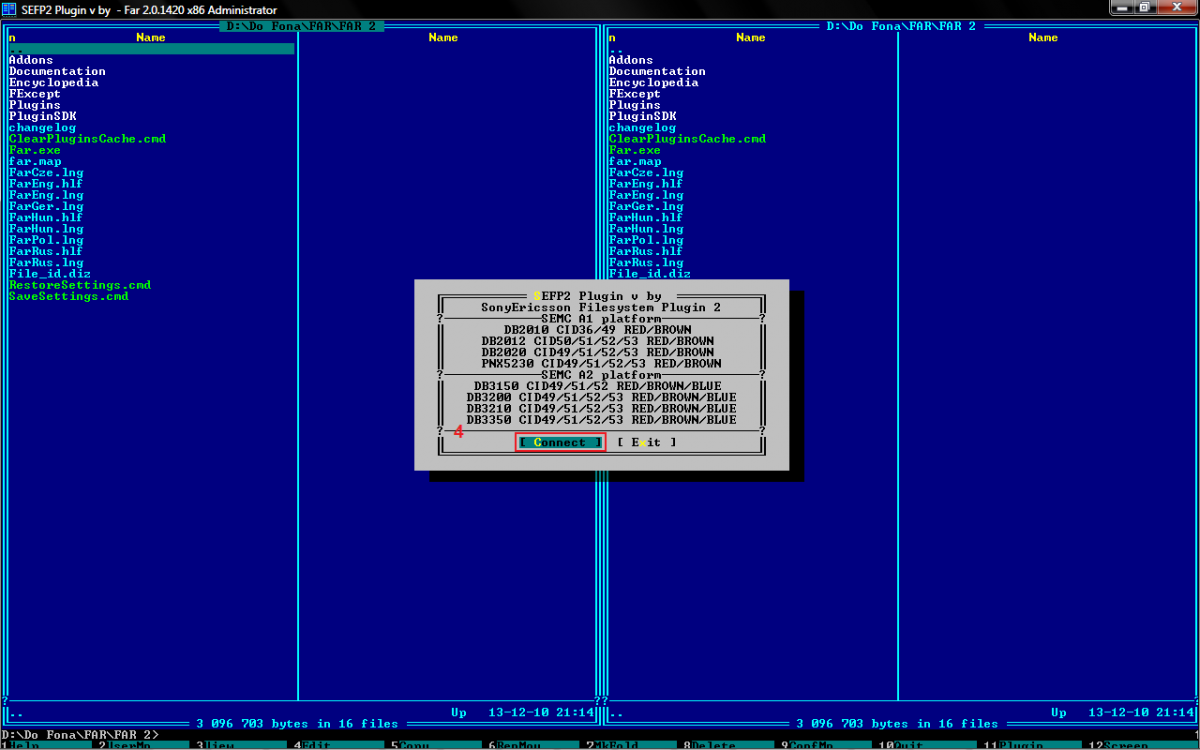Click the command line prompt input

600,735
